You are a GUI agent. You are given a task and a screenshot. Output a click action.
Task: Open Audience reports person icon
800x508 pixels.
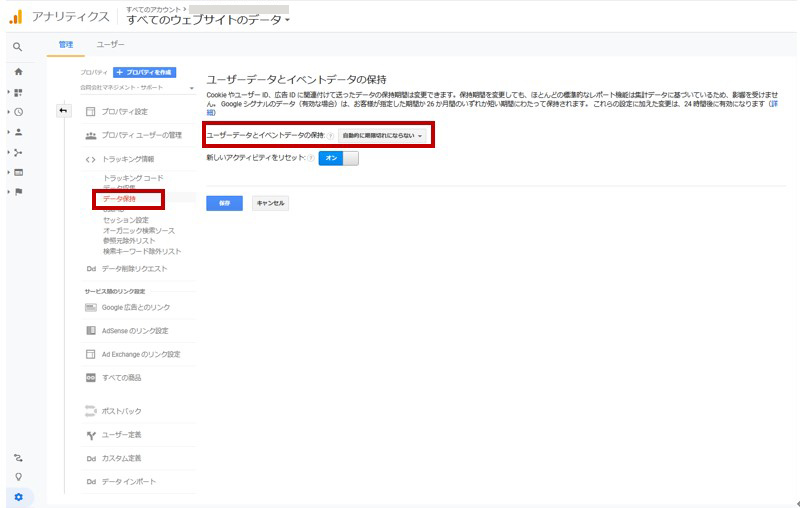click(18, 132)
